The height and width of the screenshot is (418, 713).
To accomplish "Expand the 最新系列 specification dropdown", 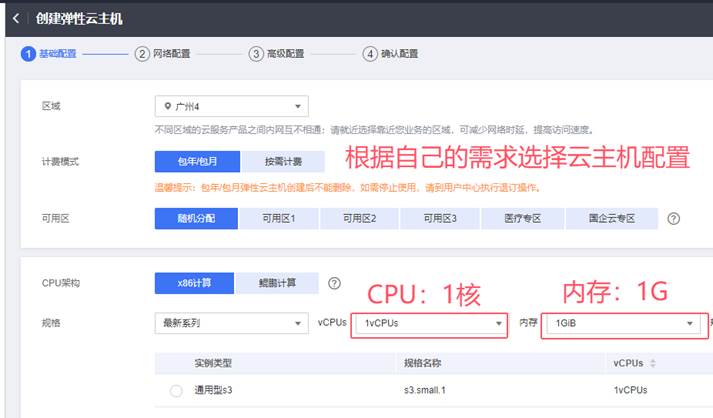I will 231,324.
